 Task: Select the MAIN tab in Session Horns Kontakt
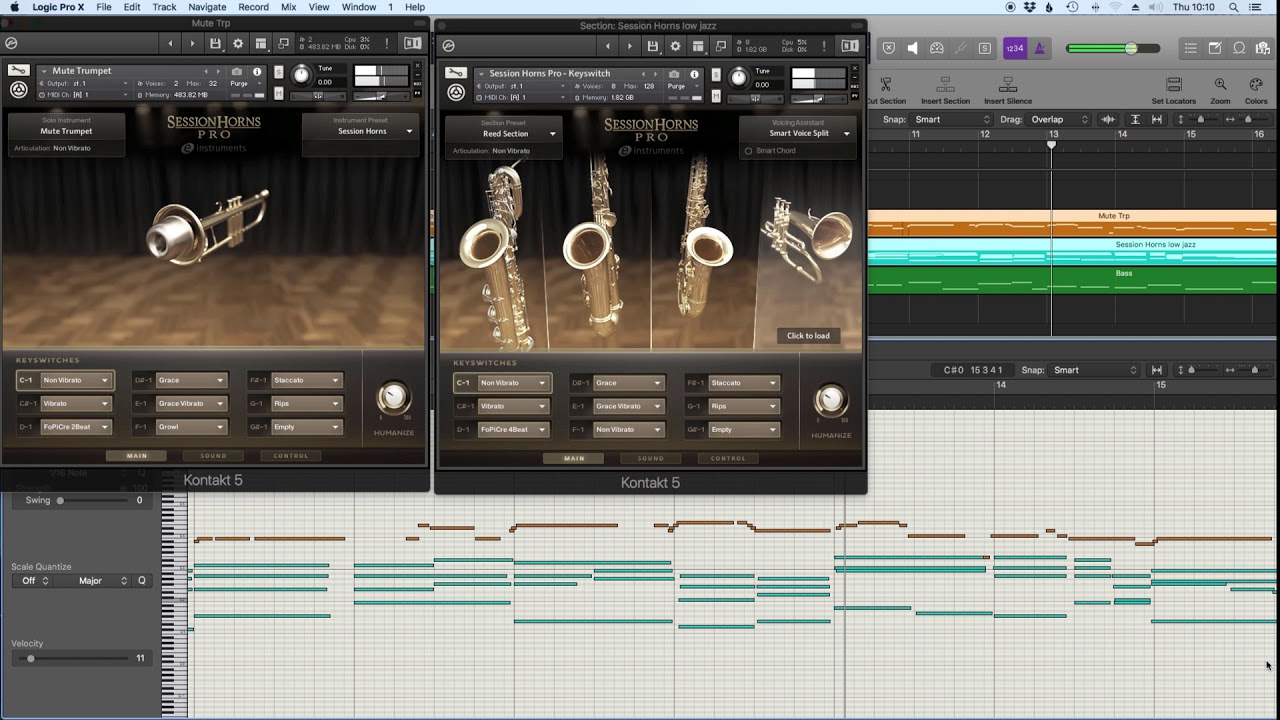pos(574,459)
